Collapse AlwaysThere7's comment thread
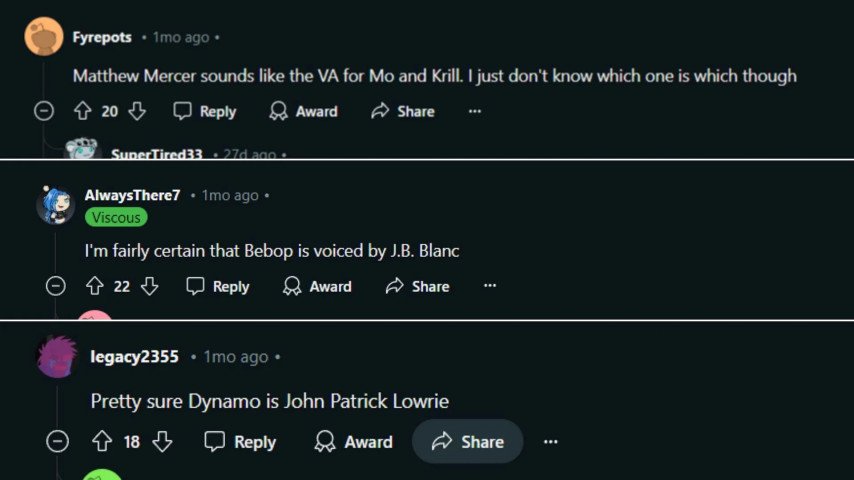The width and height of the screenshot is (854, 480). (56, 286)
